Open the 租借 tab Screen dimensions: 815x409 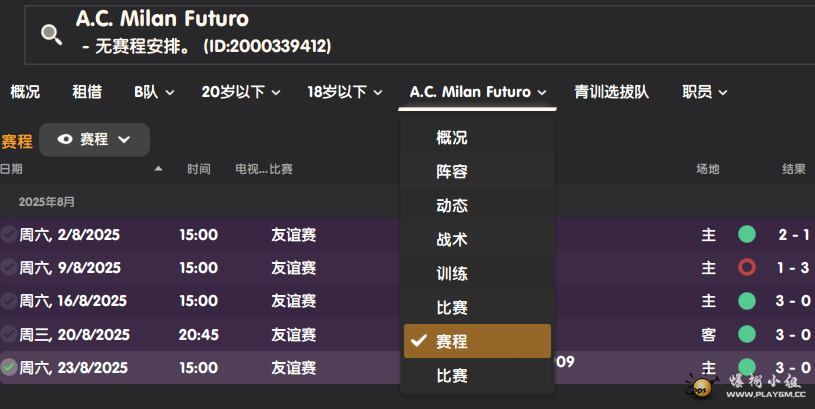(x=87, y=92)
